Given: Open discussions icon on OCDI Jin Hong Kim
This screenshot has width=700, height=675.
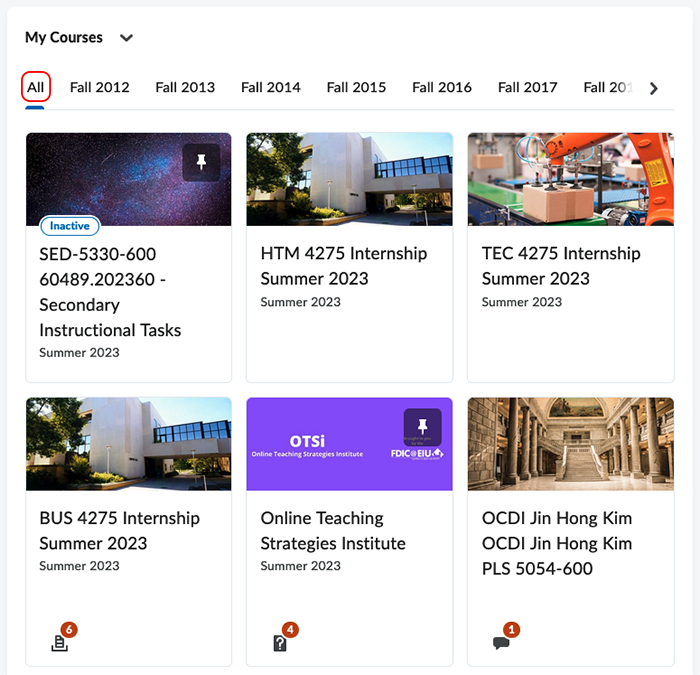Looking at the screenshot, I should pyautogui.click(x=502, y=643).
